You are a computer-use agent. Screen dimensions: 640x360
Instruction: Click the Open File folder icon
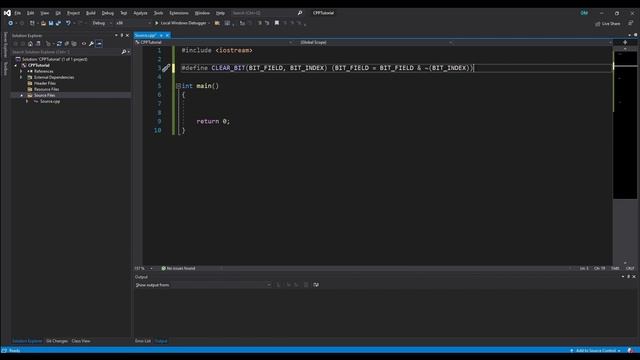[43, 23]
